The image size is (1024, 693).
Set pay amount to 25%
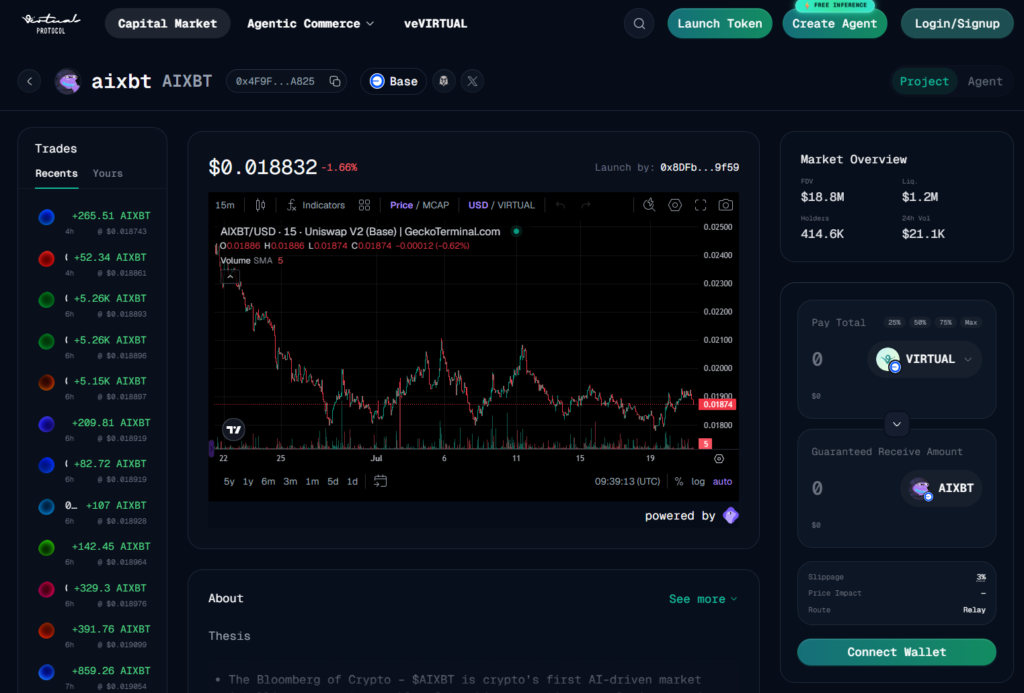[894, 322]
